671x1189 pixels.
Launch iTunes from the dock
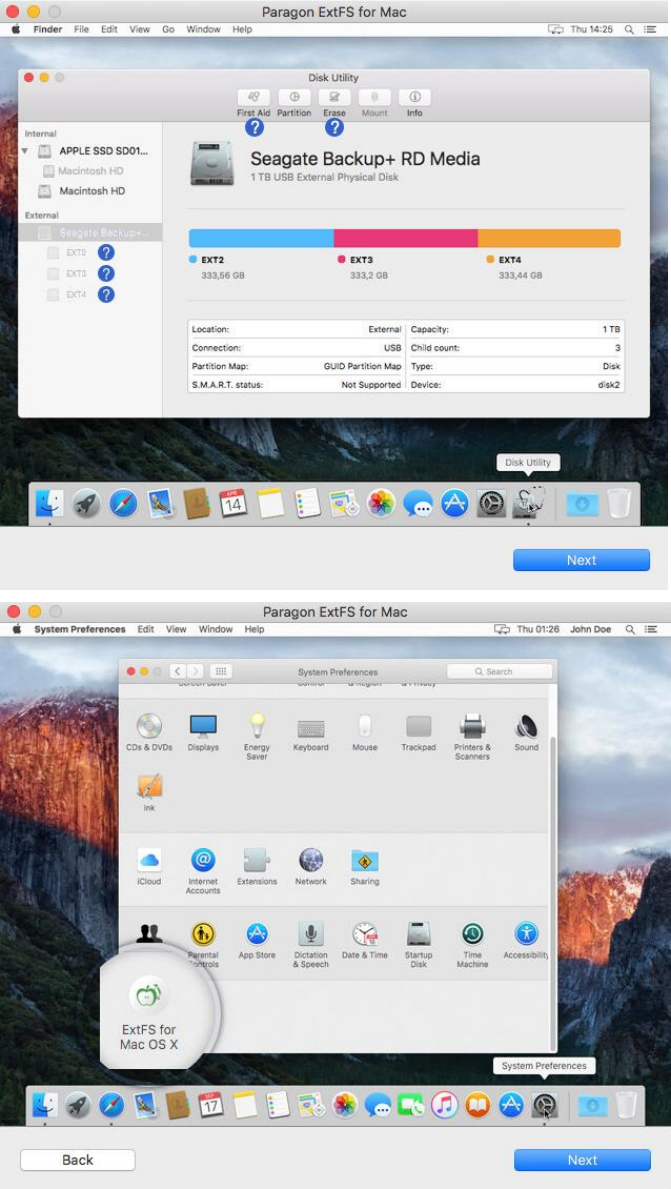(444, 1105)
